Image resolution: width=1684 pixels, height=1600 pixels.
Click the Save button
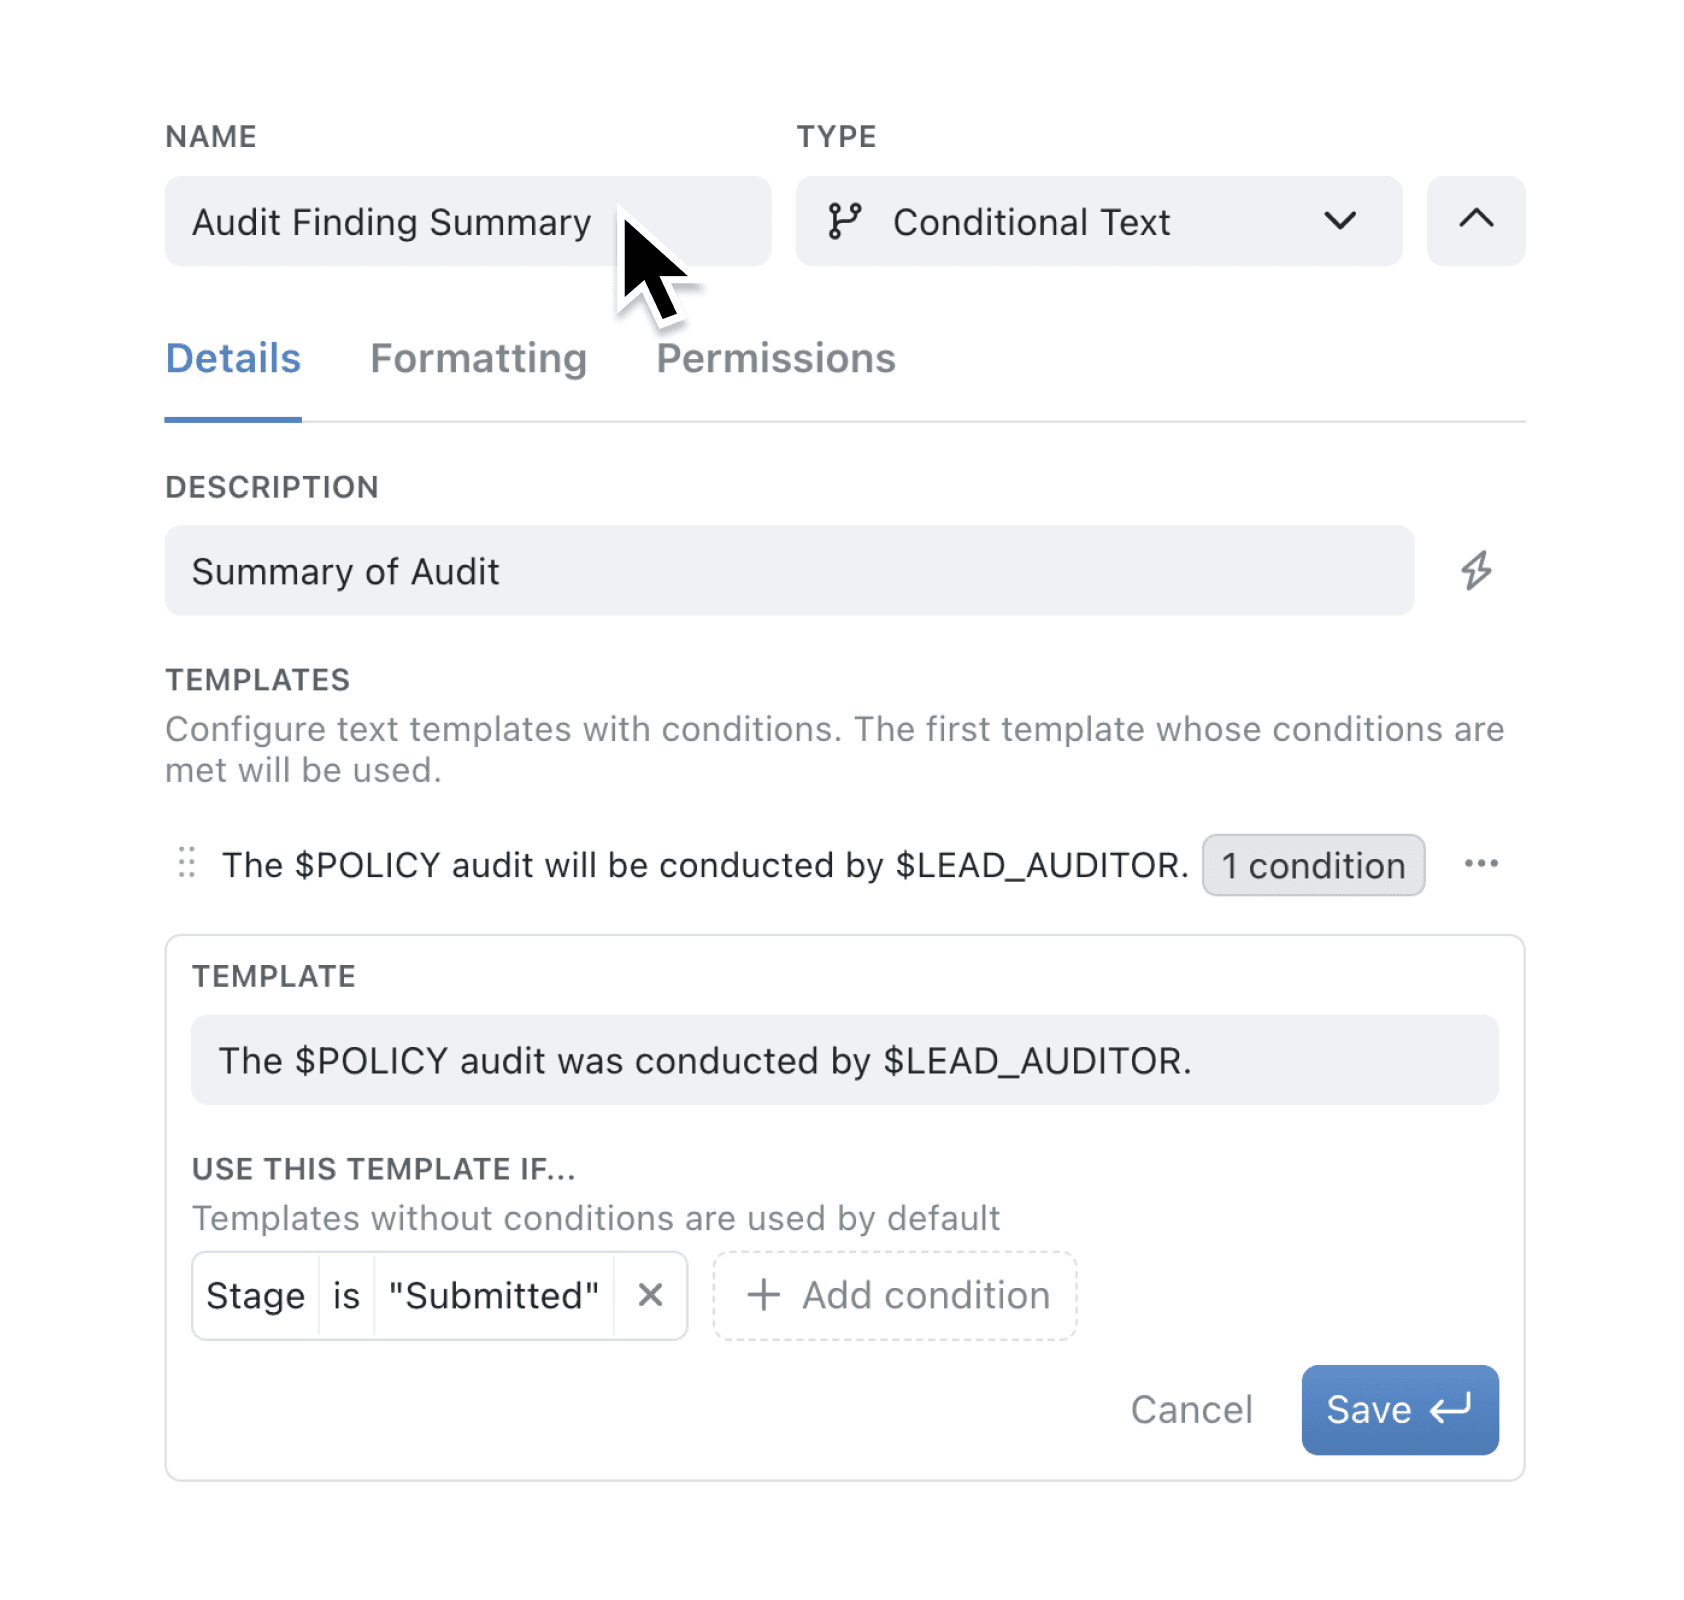(1399, 1410)
